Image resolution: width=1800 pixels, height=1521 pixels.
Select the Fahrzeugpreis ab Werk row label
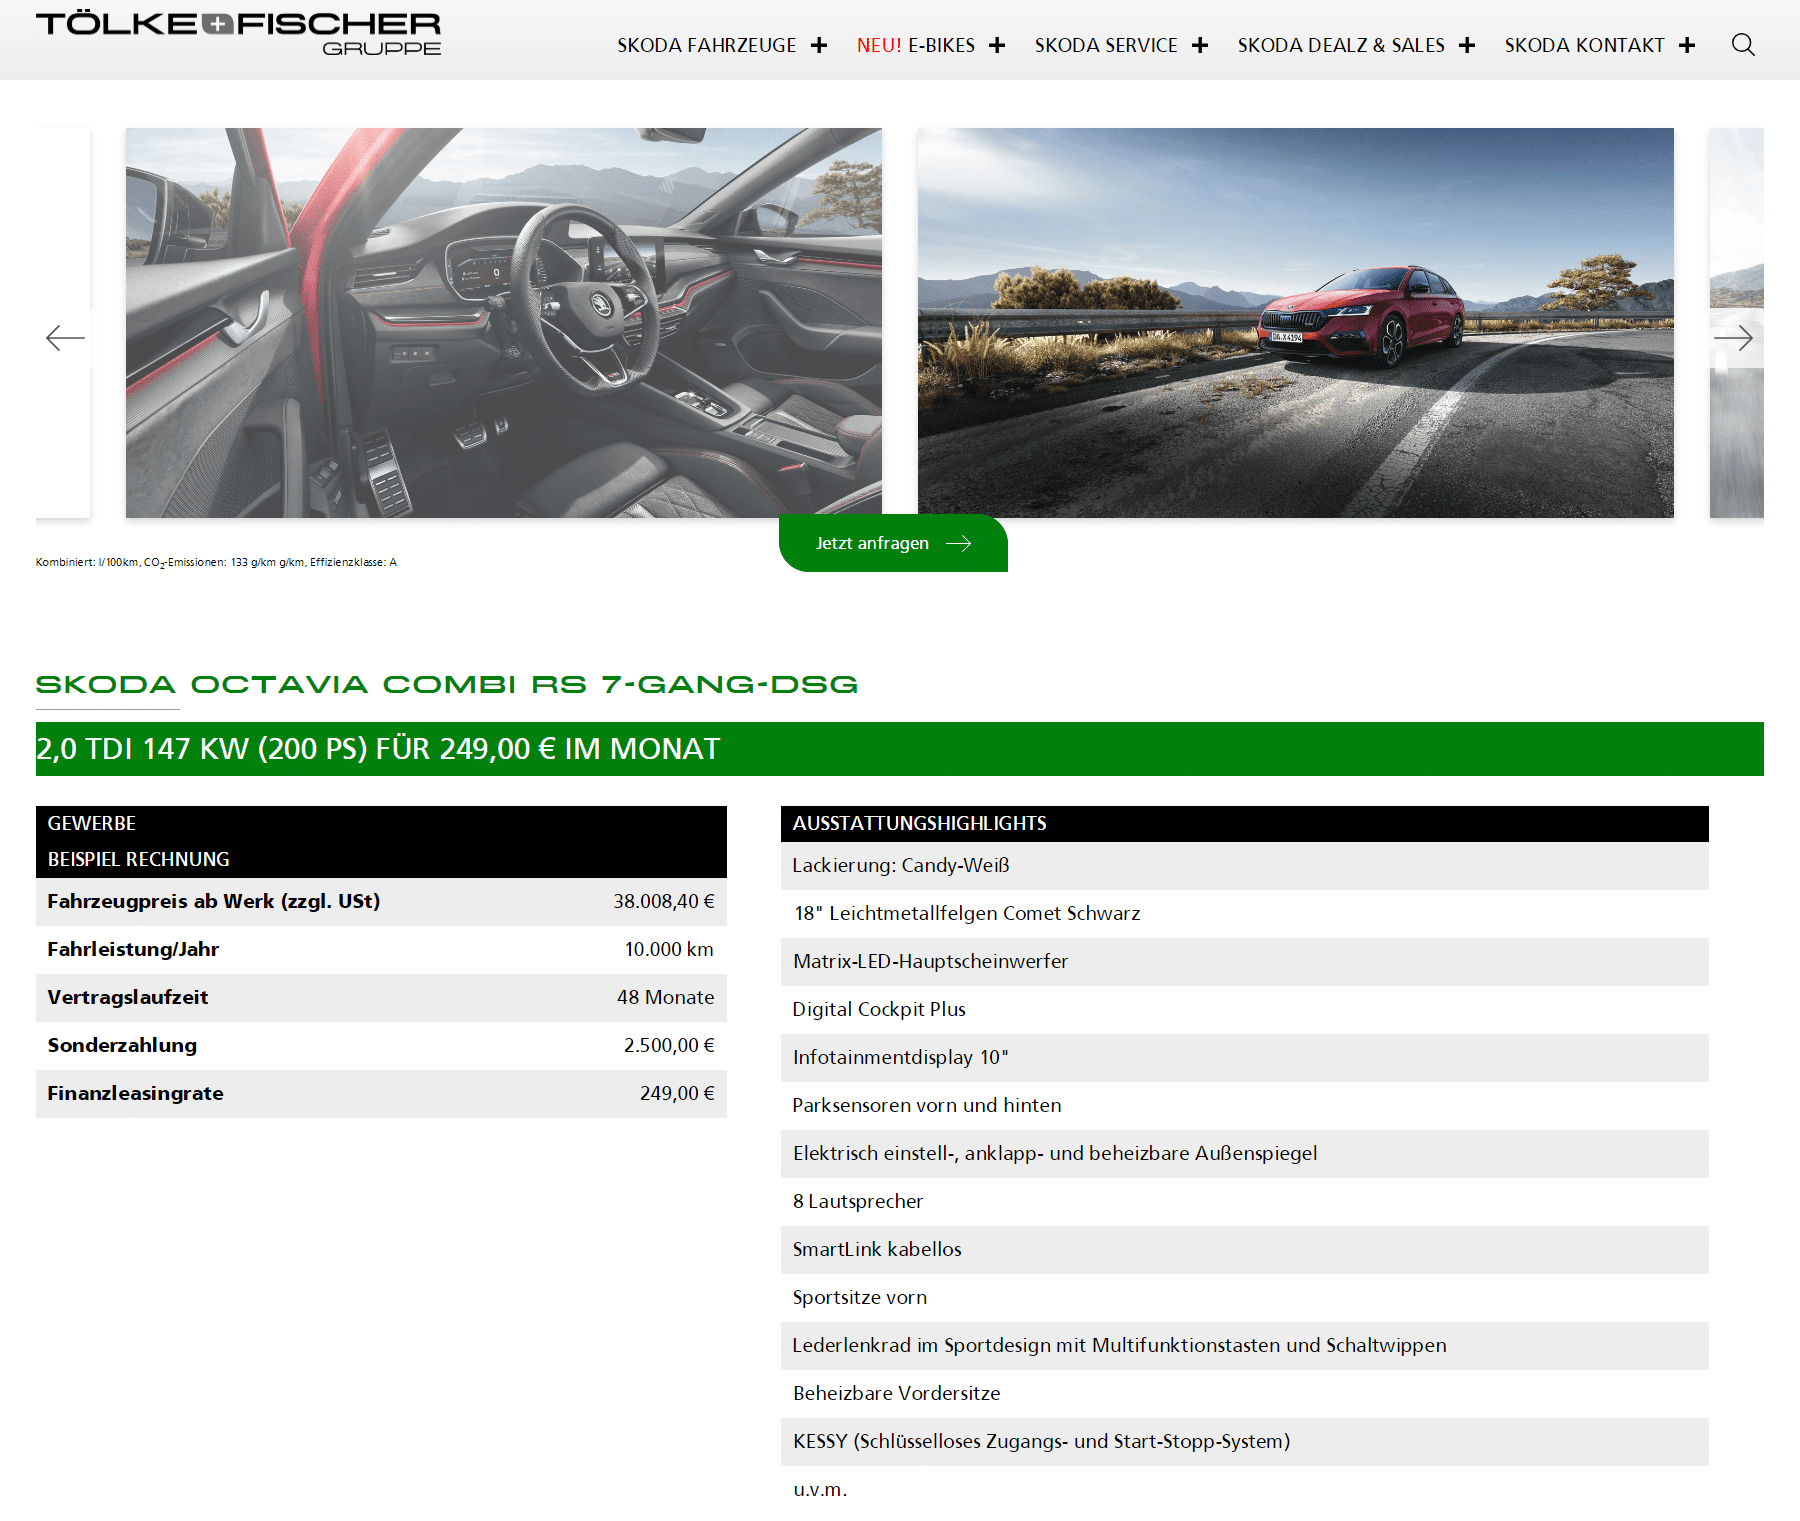coord(214,901)
